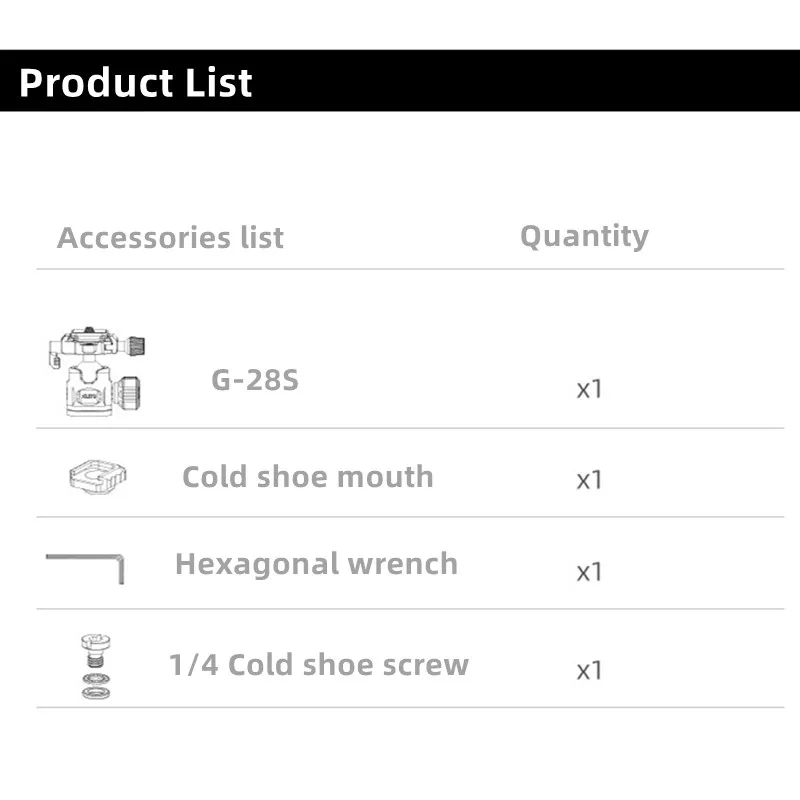Click the "Hexagonal wrench" label
Viewport: 800px width, 800px height.
click(x=316, y=564)
